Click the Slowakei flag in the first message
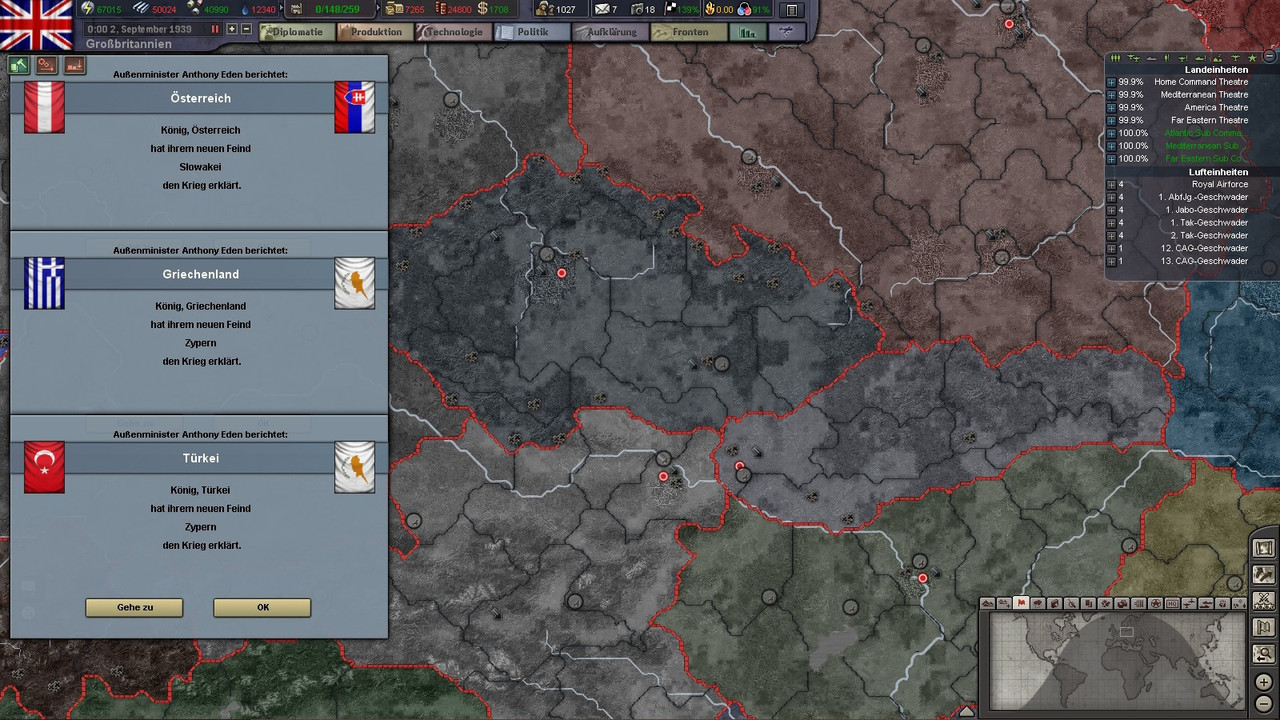Screen dimensions: 1280x720 tap(355, 107)
